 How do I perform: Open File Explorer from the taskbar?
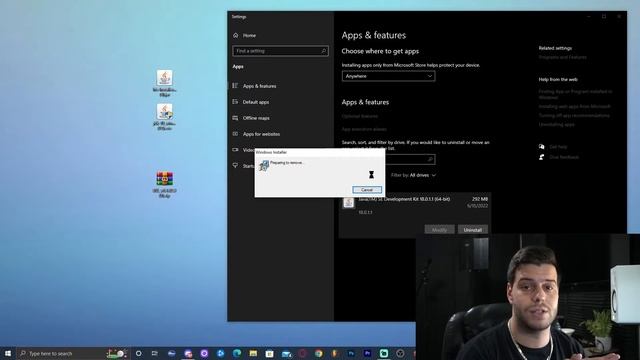coord(253,353)
